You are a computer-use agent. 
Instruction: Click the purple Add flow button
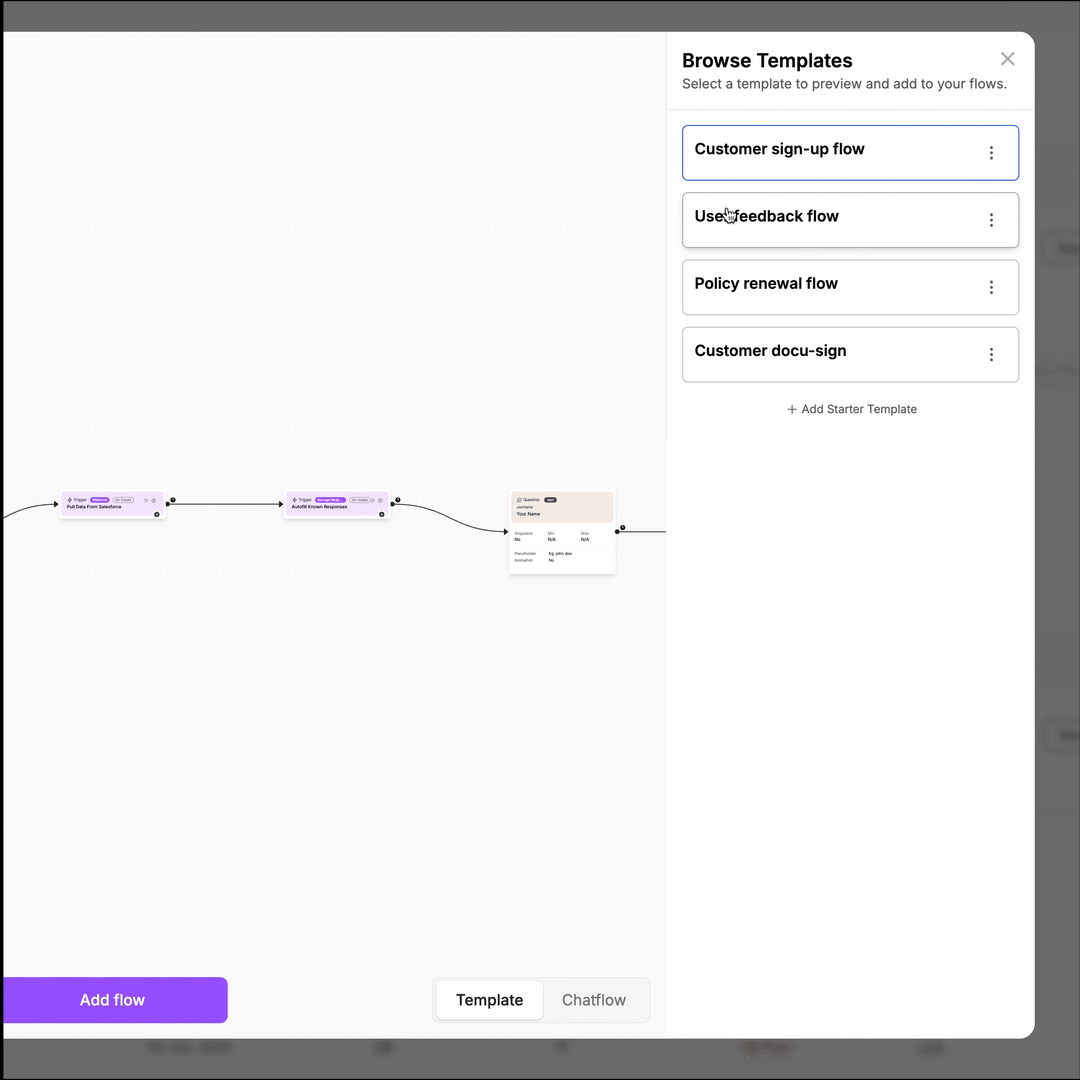tap(114, 1000)
